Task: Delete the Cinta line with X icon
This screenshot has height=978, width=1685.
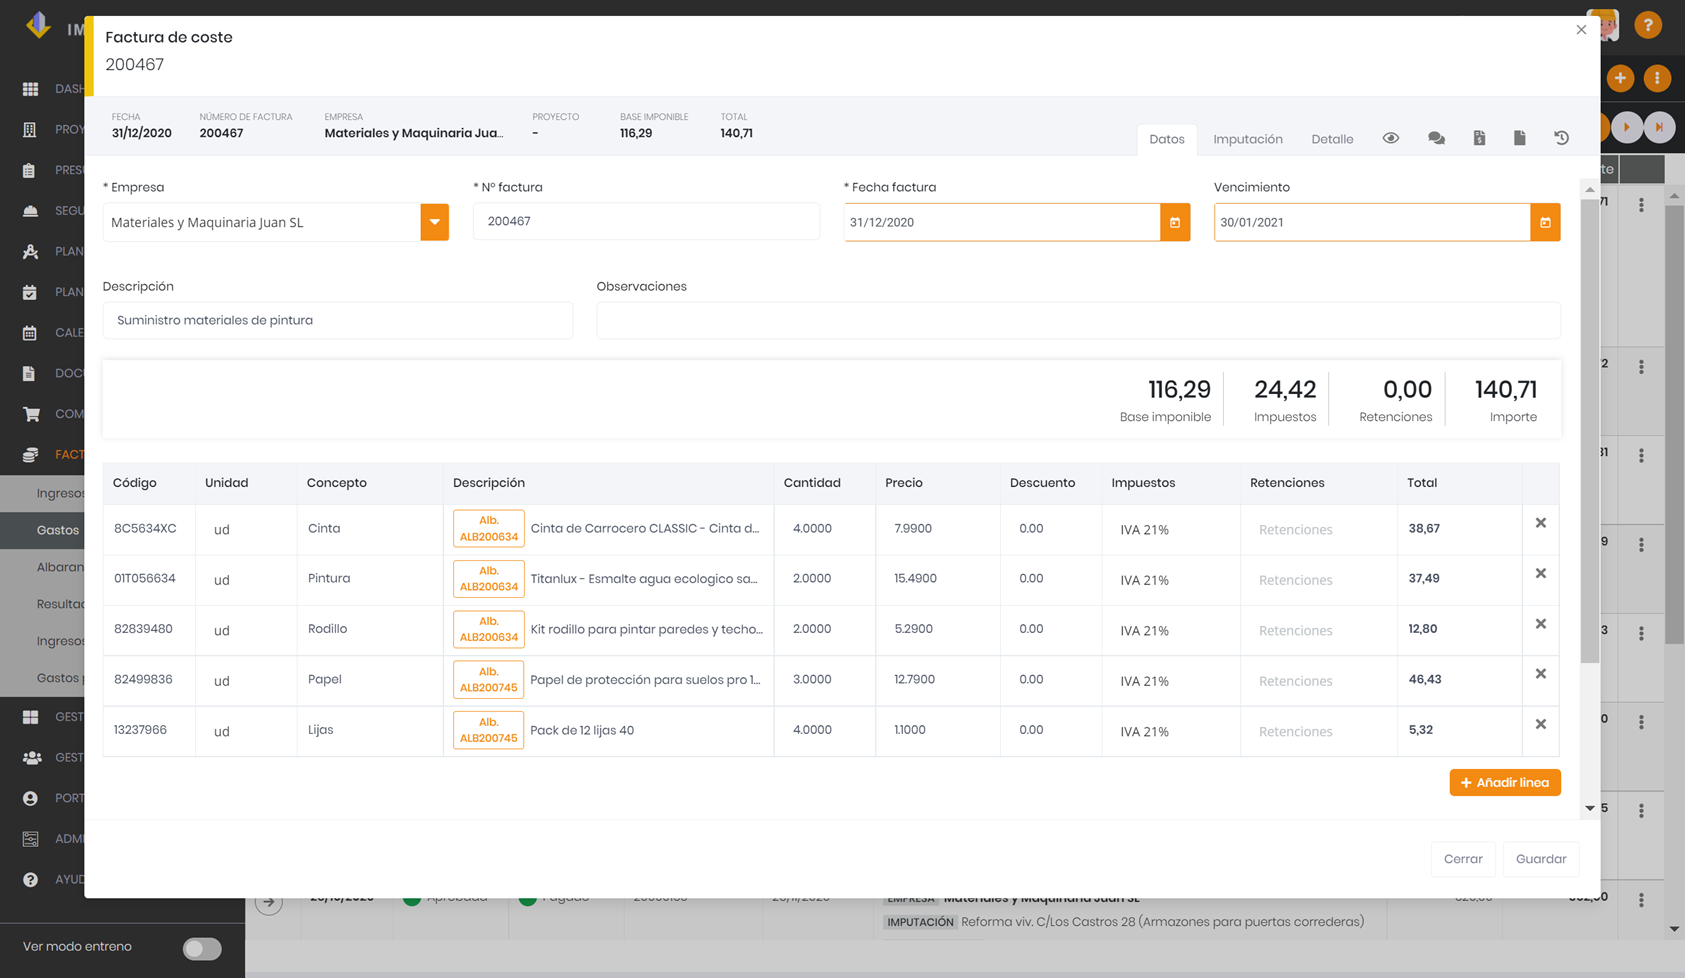Action: (1541, 523)
